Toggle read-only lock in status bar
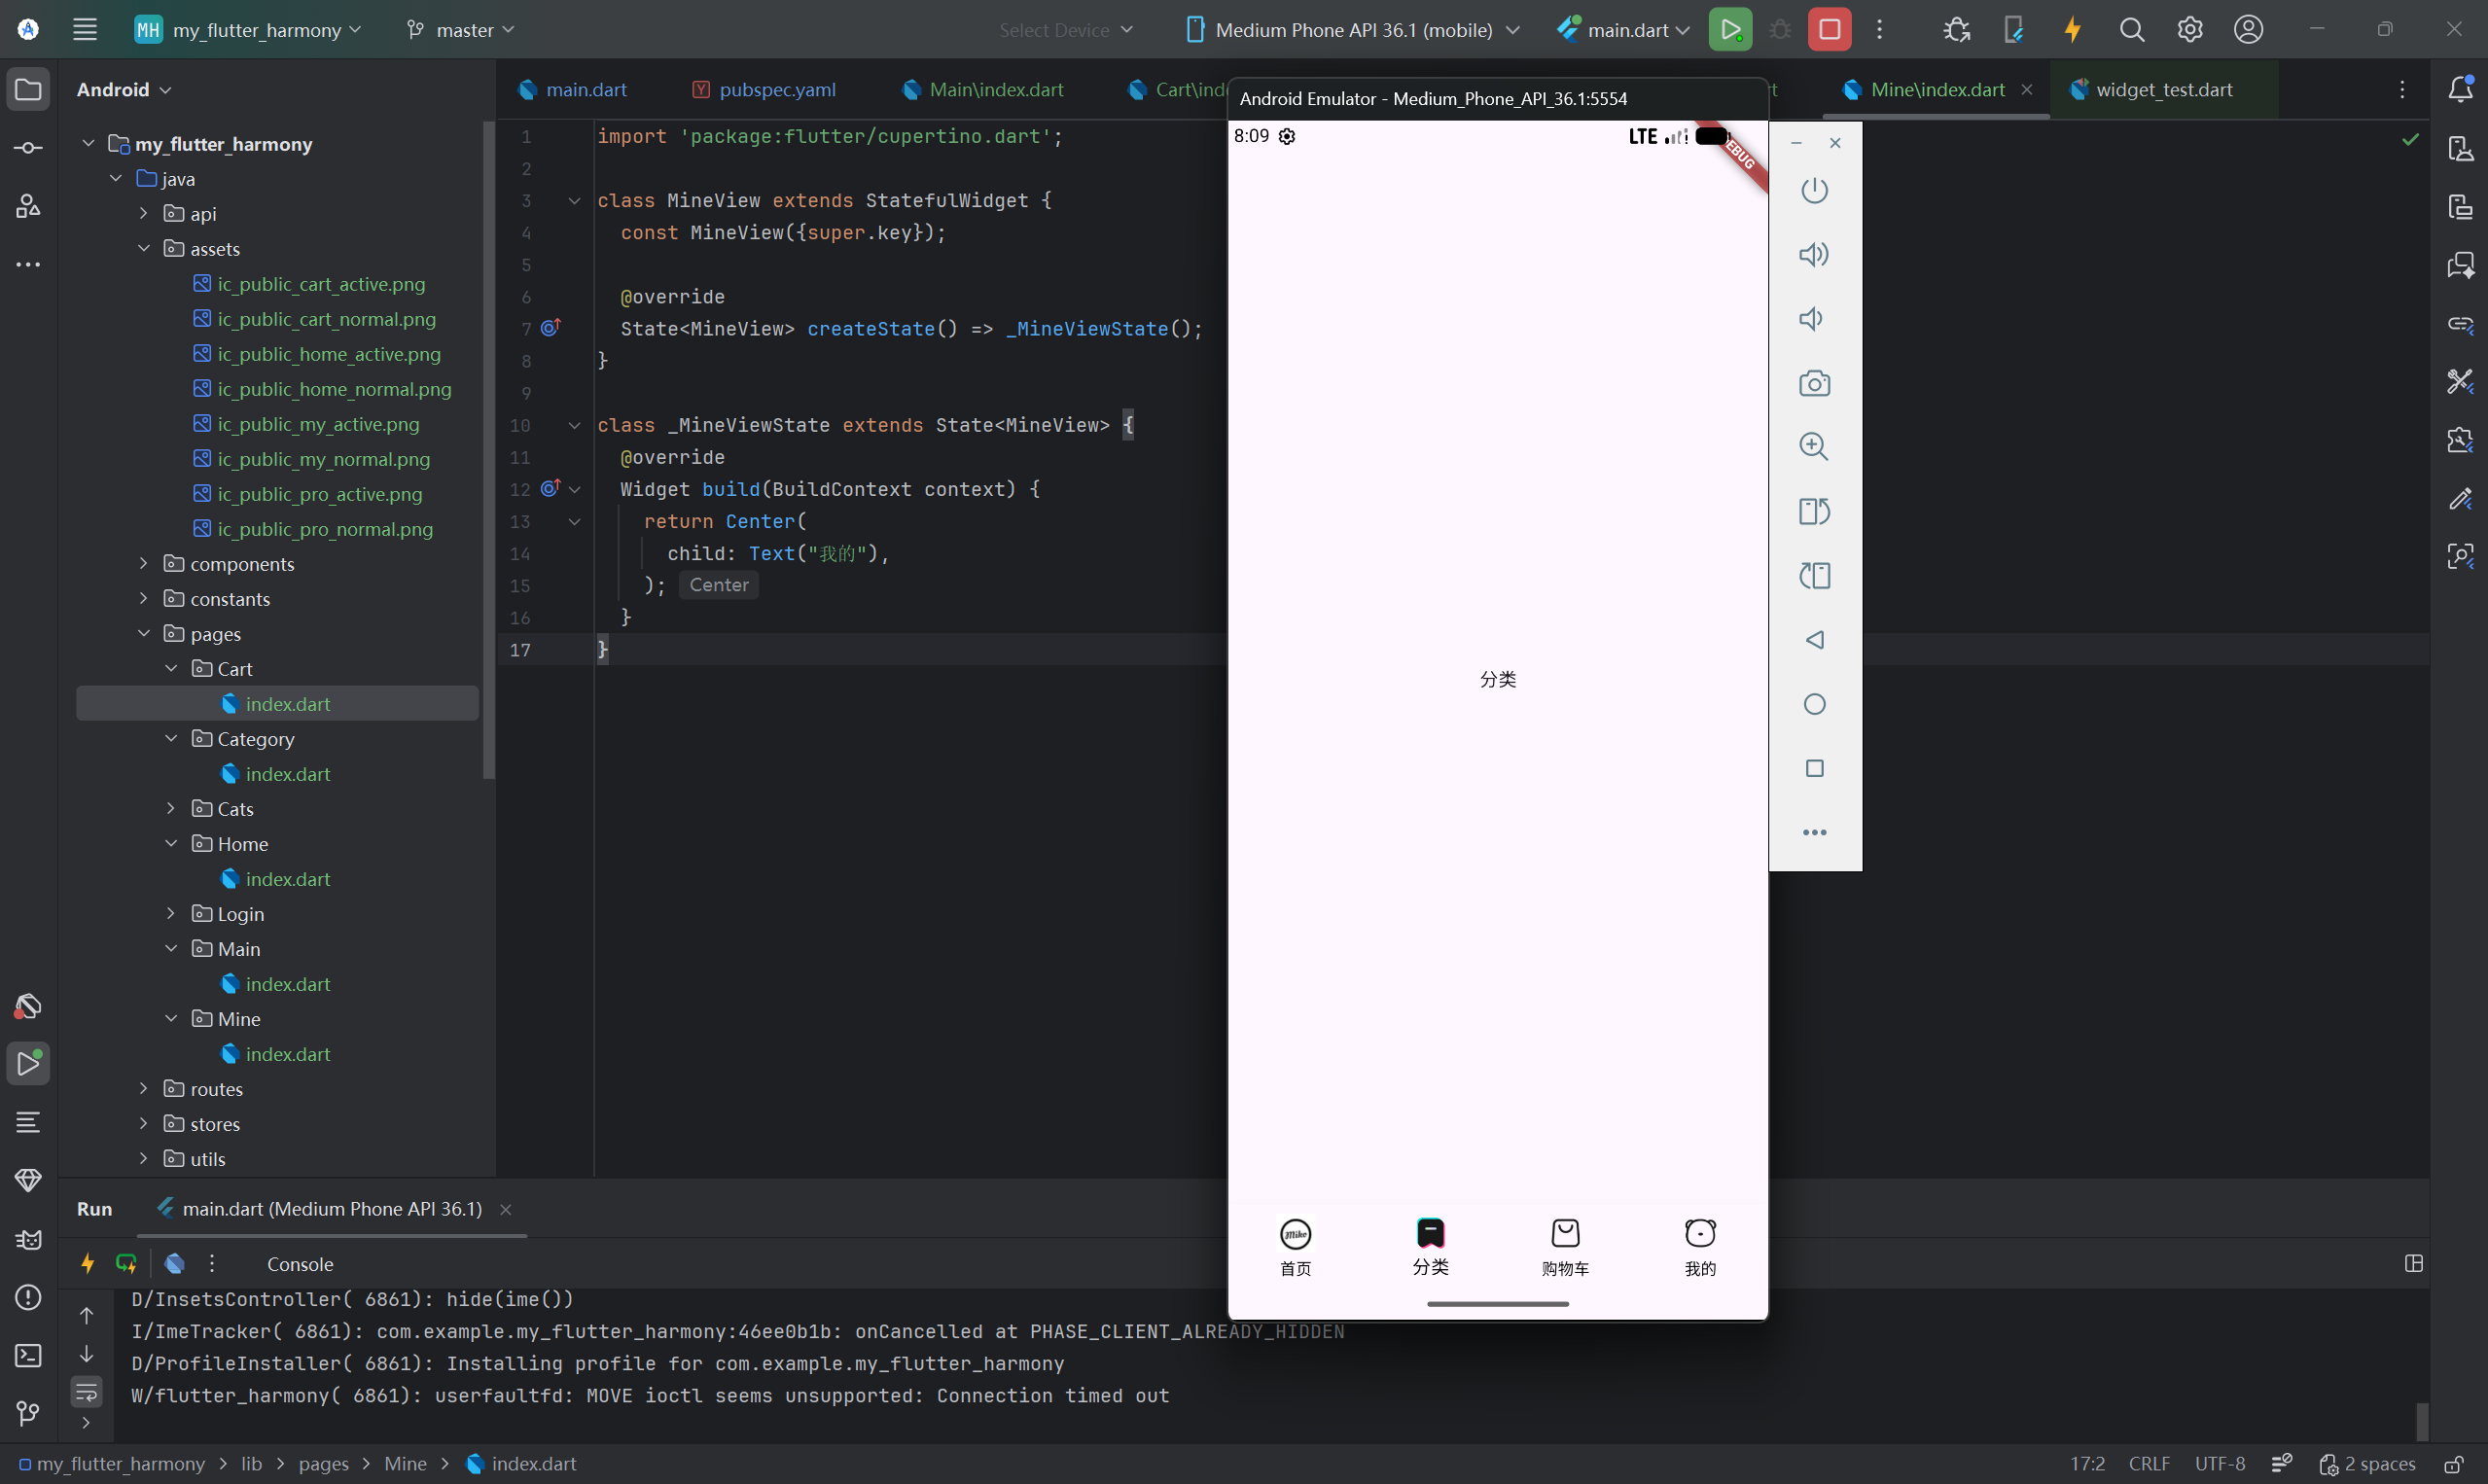2488x1484 pixels. pyautogui.click(x=2454, y=1464)
